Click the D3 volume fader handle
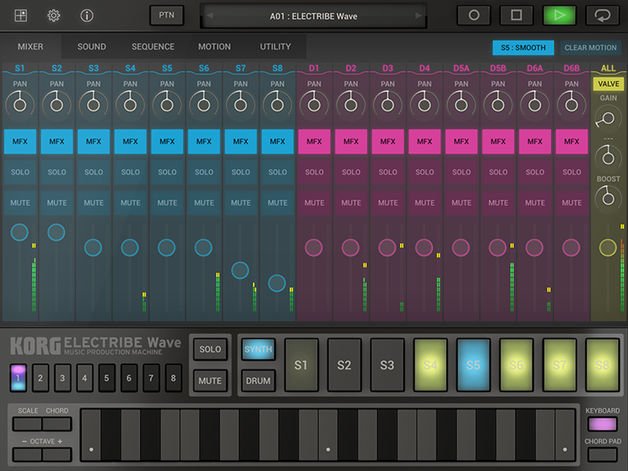Image resolution: width=628 pixels, height=471 pixels. pos(387,248)
